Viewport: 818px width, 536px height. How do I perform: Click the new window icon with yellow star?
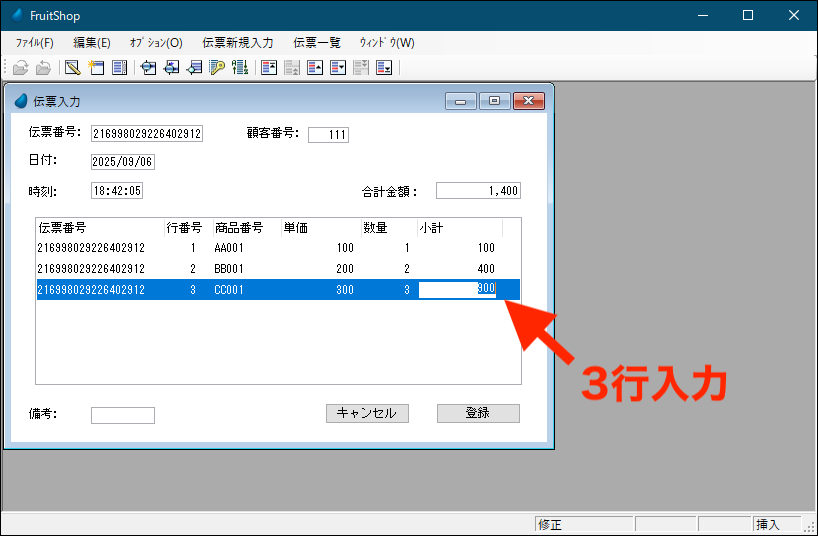(x=96, y=68)
